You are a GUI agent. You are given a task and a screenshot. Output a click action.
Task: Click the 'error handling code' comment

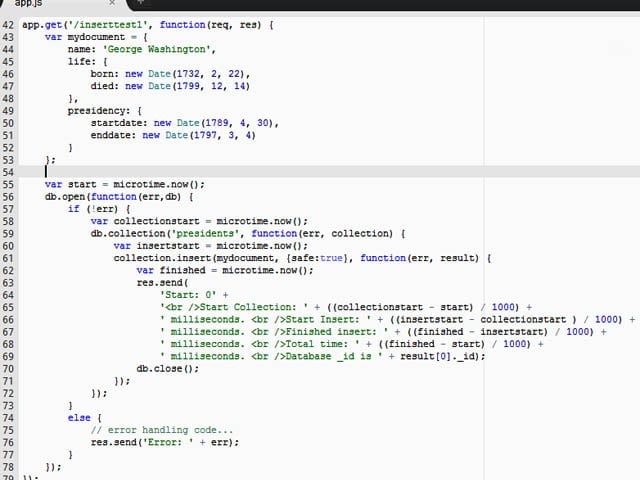(x=162, y=430)
